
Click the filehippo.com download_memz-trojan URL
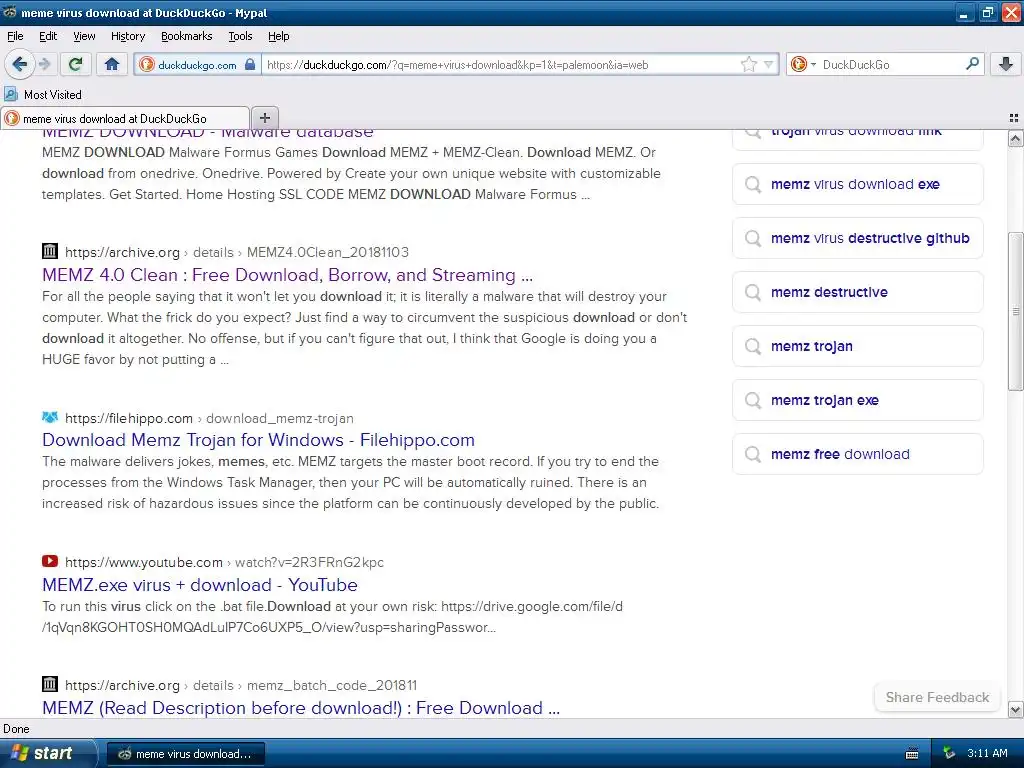point(209,419)
